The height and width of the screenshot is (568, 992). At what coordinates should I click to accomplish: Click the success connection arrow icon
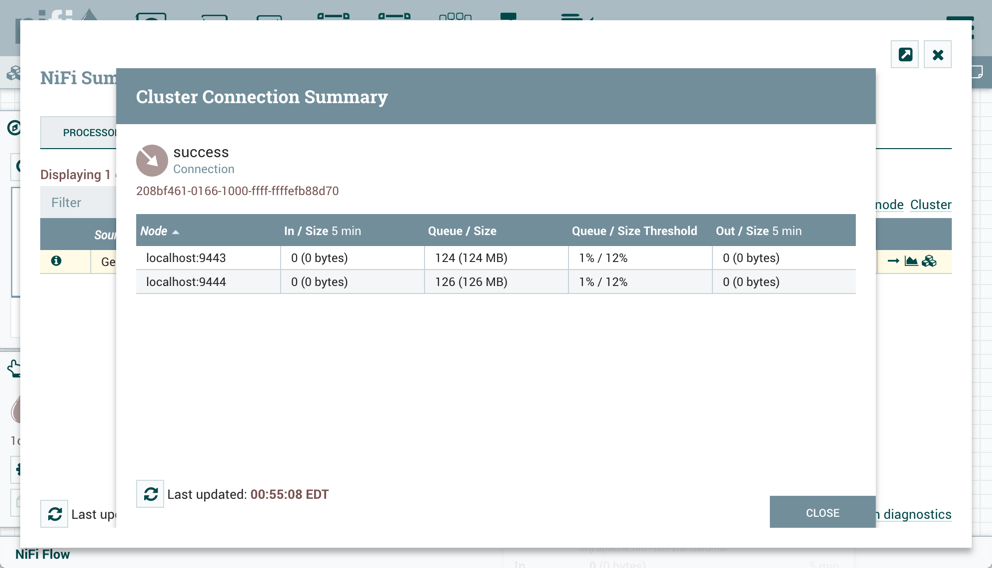152,160
